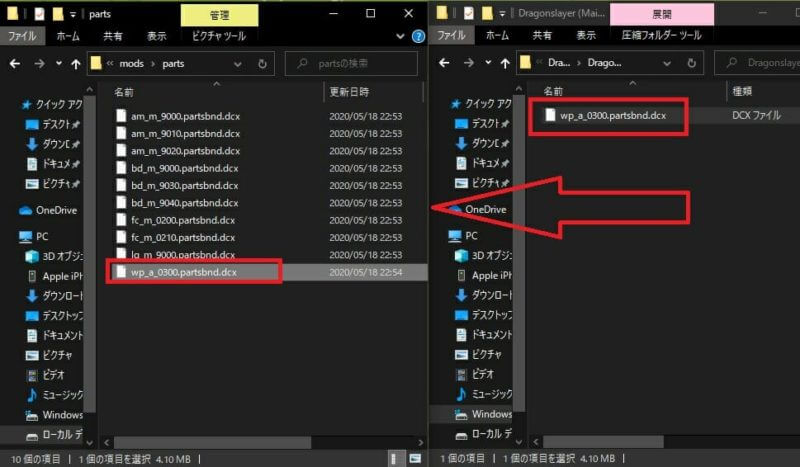Click horizontal scrollbar in parts file list
The height and width of the screenshot is (467, 800).
[212, 443]
